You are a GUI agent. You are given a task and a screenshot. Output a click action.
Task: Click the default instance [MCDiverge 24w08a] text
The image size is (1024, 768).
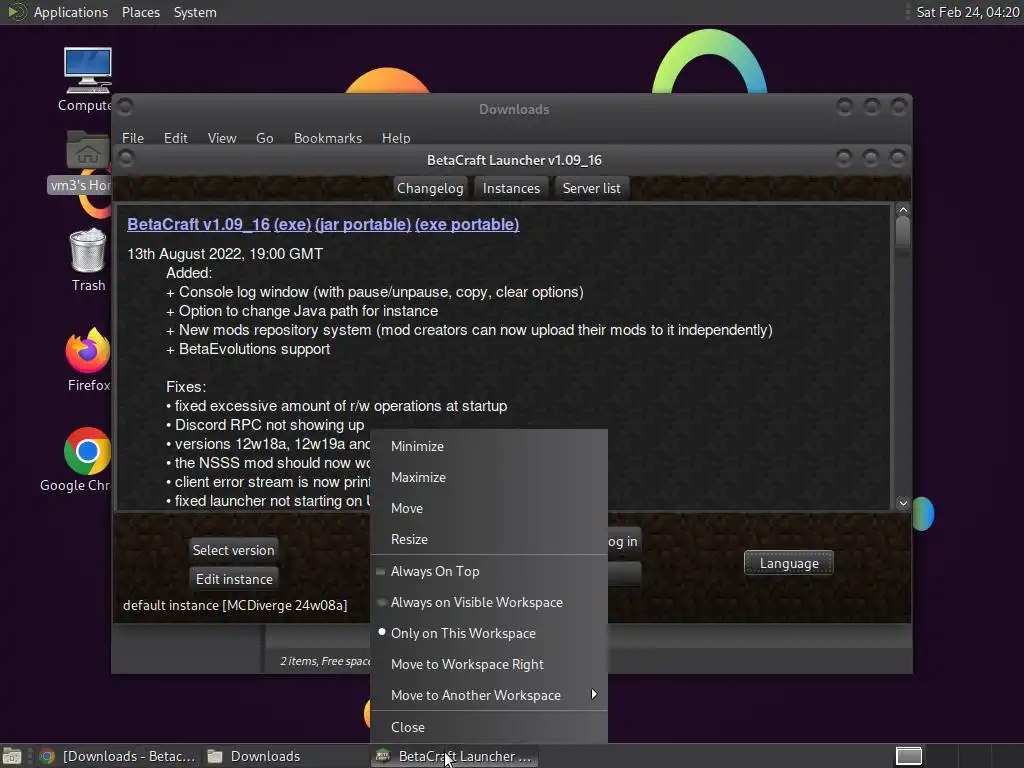click(x=235, y=605)
